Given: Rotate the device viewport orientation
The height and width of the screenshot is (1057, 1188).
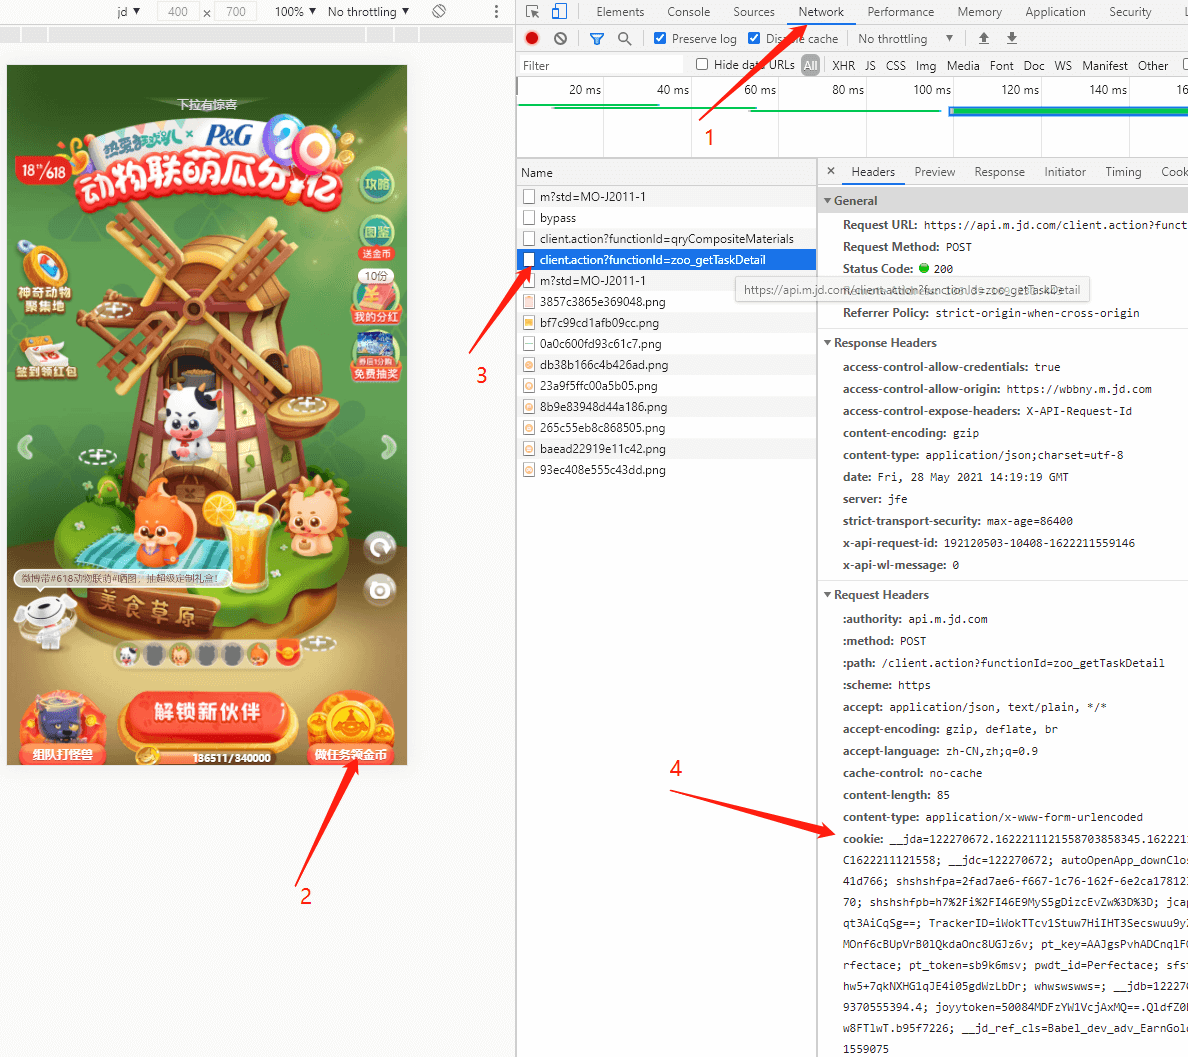Looking at the screenshot, I should coord(439,12).
